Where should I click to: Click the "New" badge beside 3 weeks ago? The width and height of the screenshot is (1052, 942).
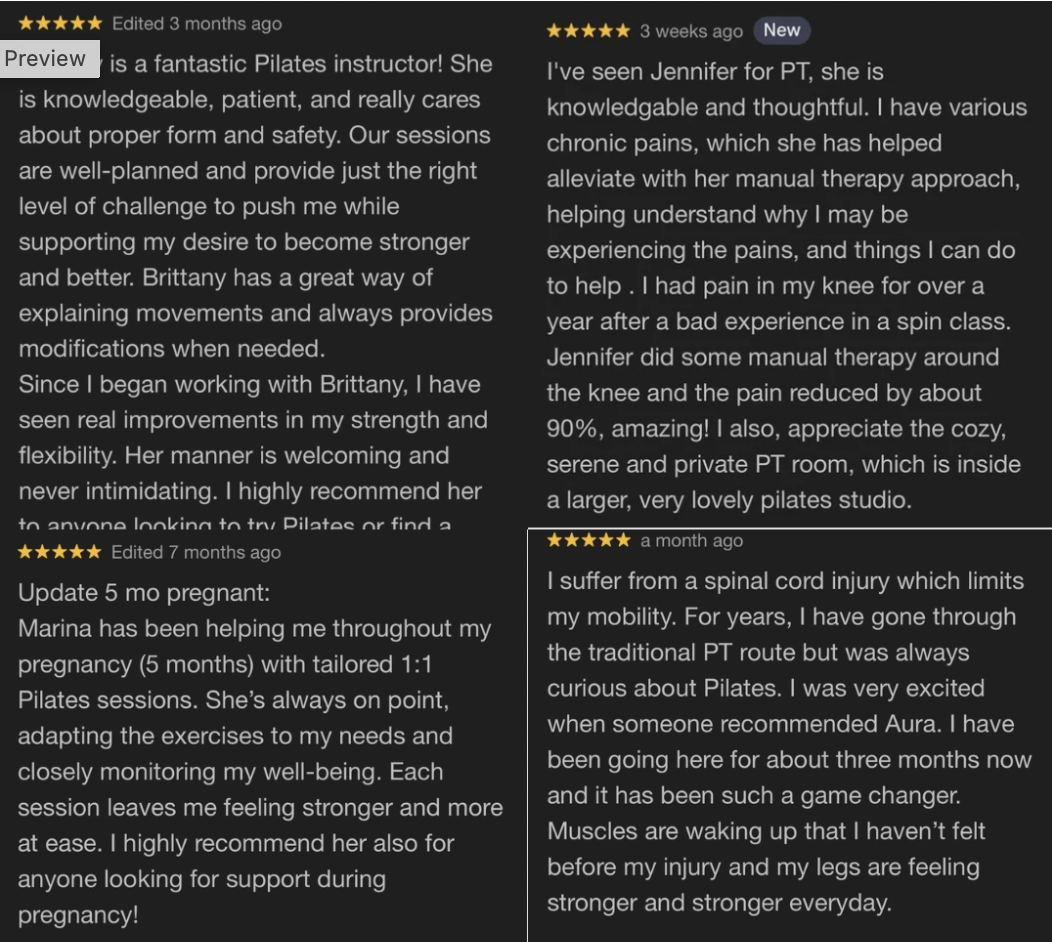pos(781,30)
